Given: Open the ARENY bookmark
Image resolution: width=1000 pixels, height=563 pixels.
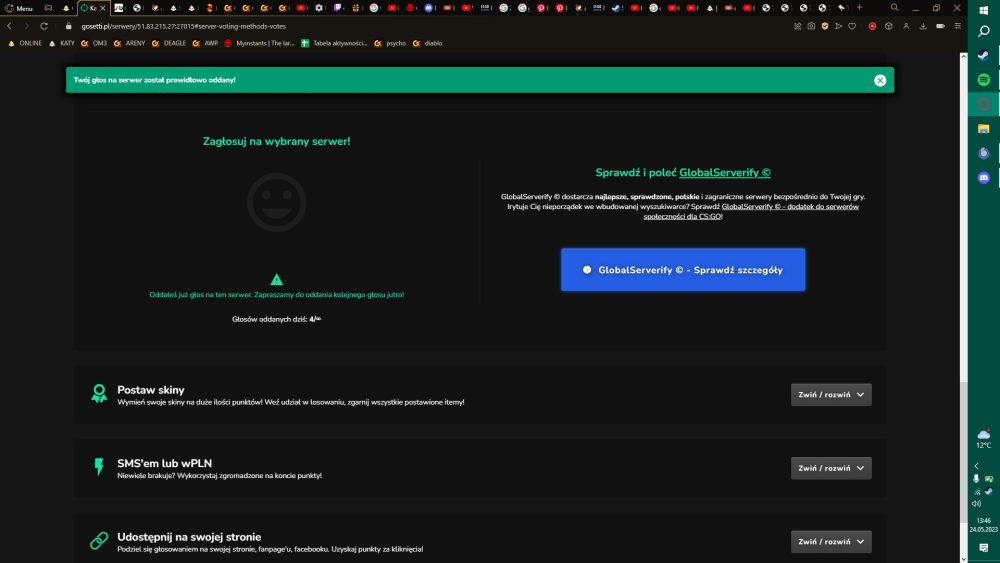Looking at the screenshot, I should coord(129,43).
